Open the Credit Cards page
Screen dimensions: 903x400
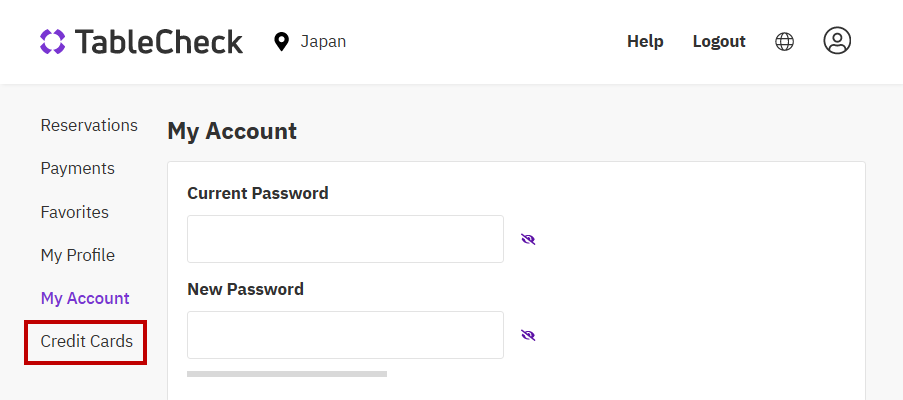86,342
